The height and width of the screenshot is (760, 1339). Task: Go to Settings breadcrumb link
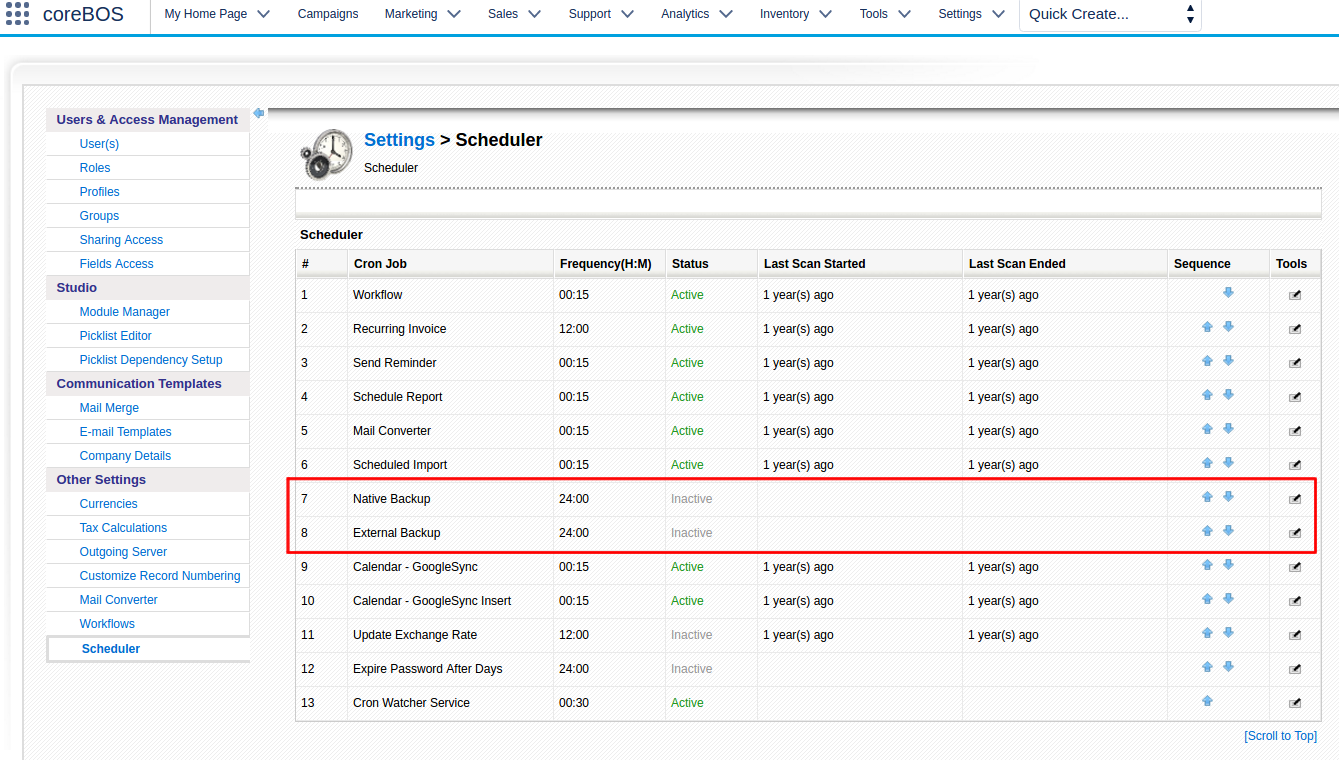[399, 140]
